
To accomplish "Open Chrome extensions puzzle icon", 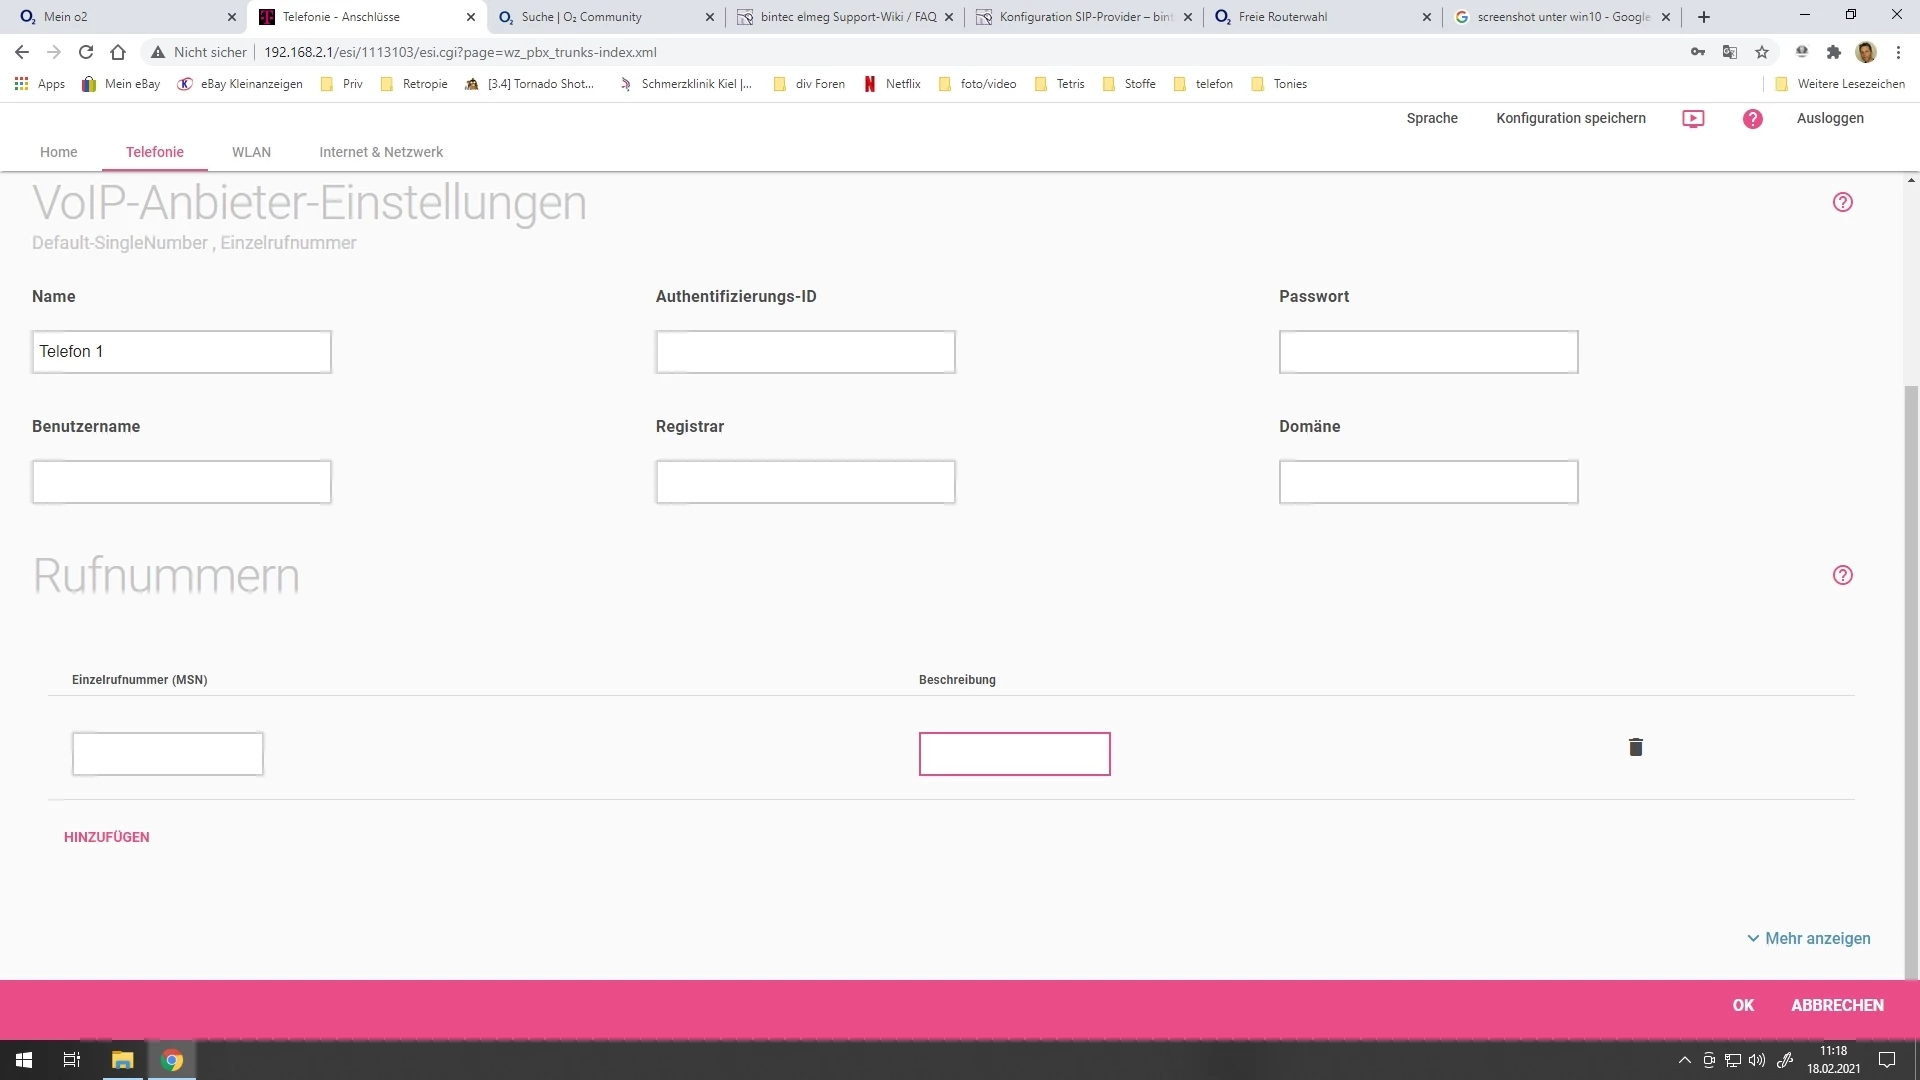I will [x=1833, y=52].
